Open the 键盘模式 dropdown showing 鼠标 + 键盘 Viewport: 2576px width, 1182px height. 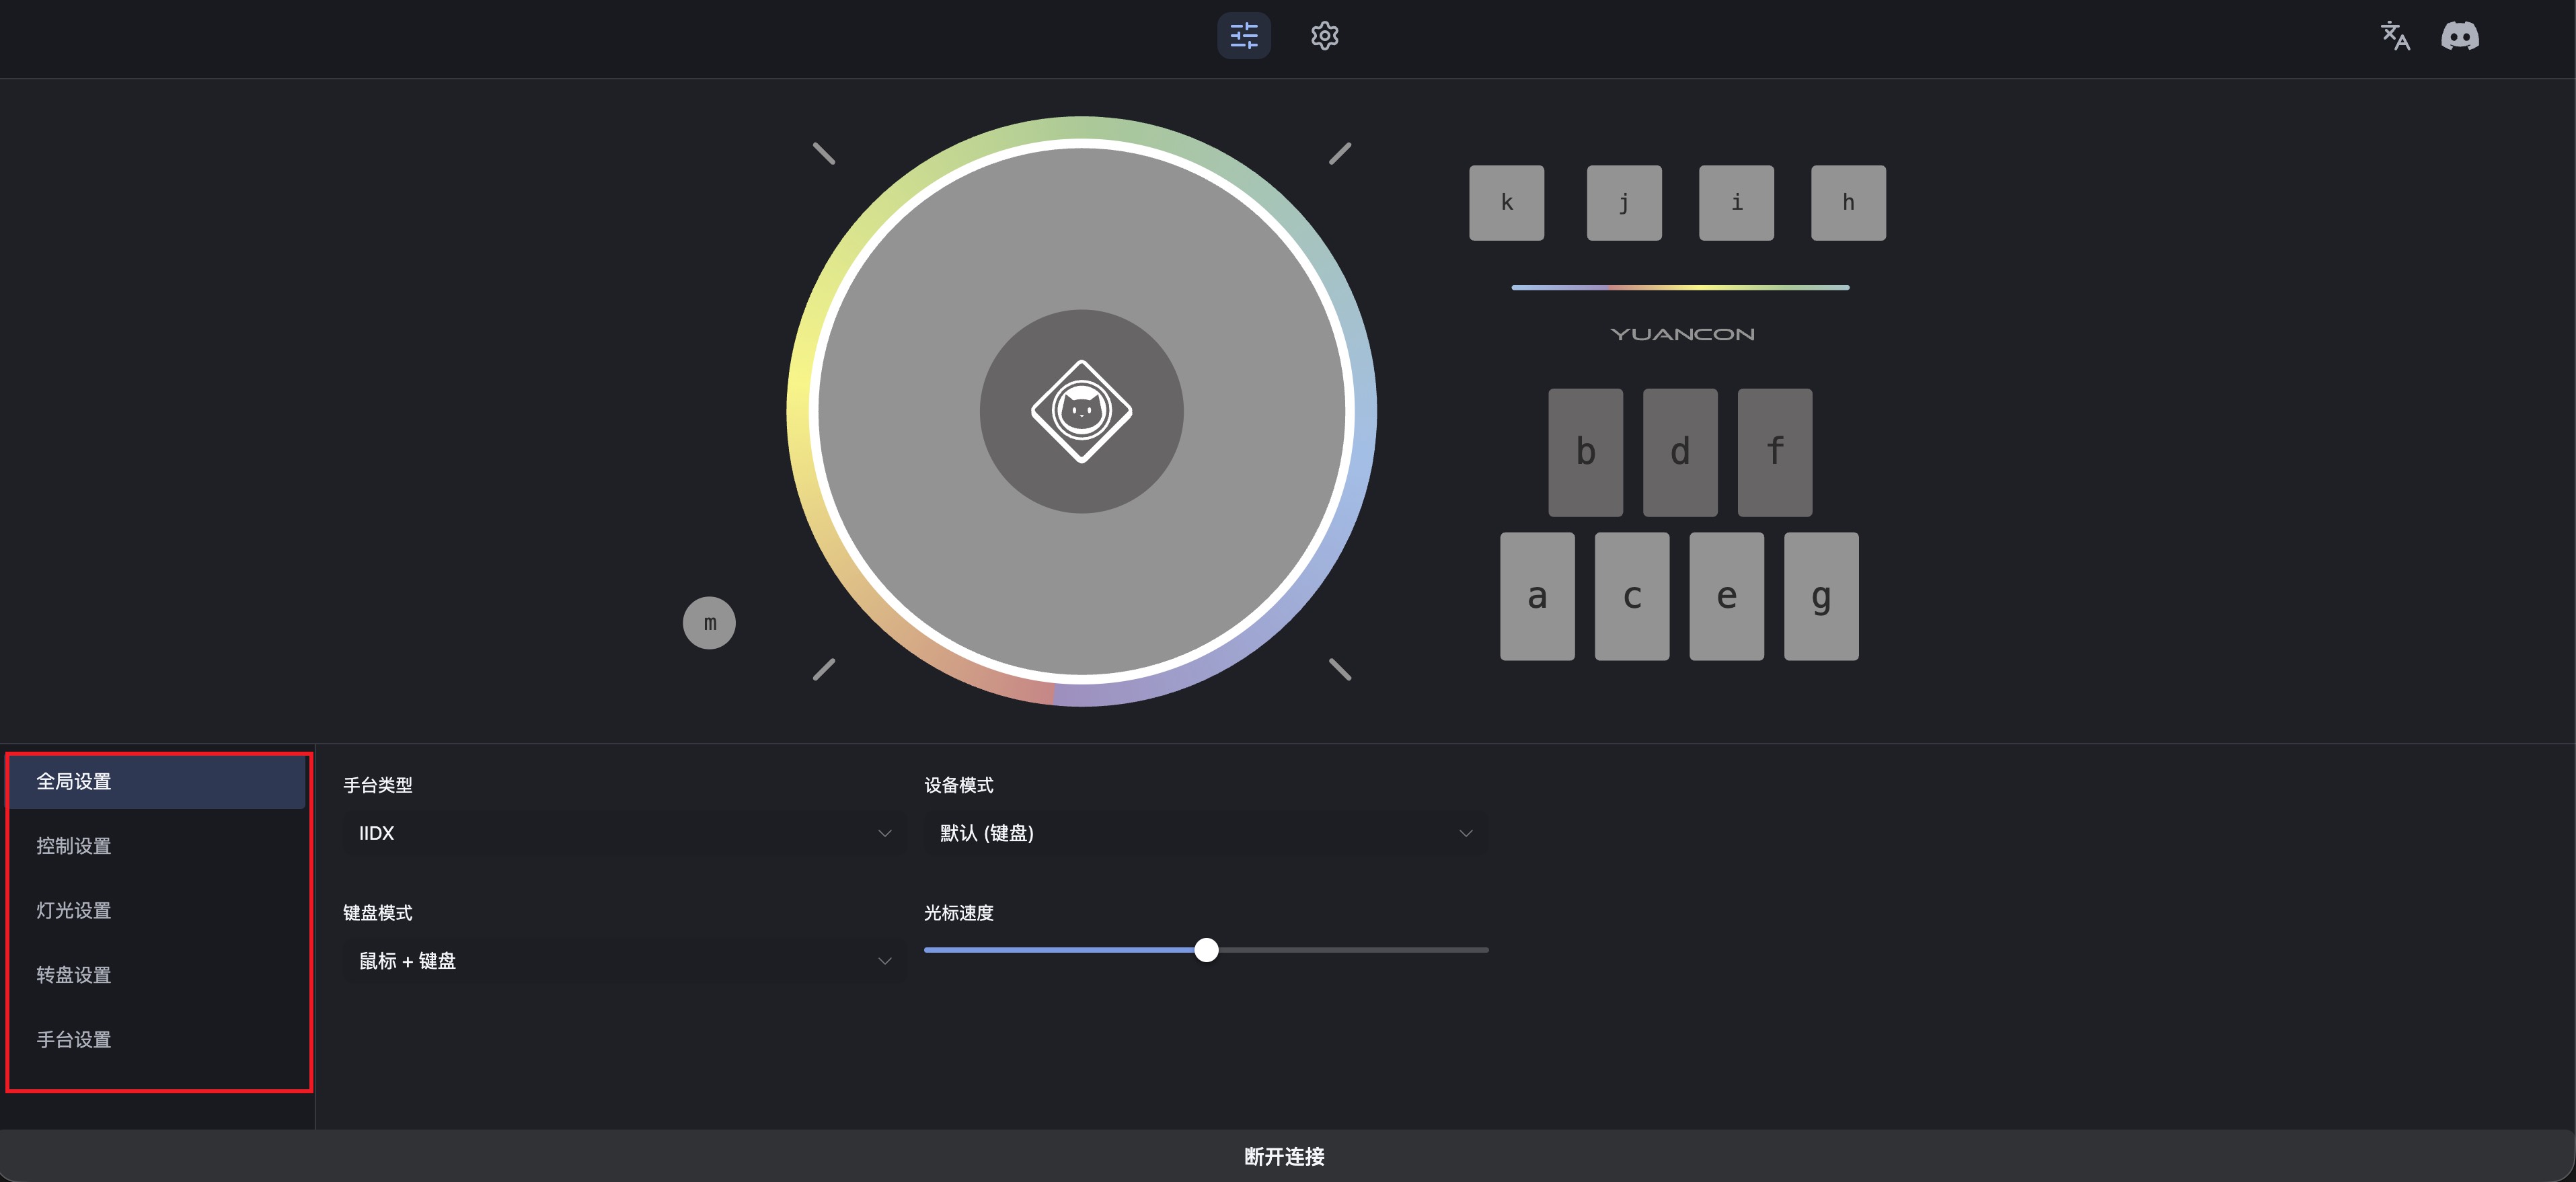pos(624,961)
